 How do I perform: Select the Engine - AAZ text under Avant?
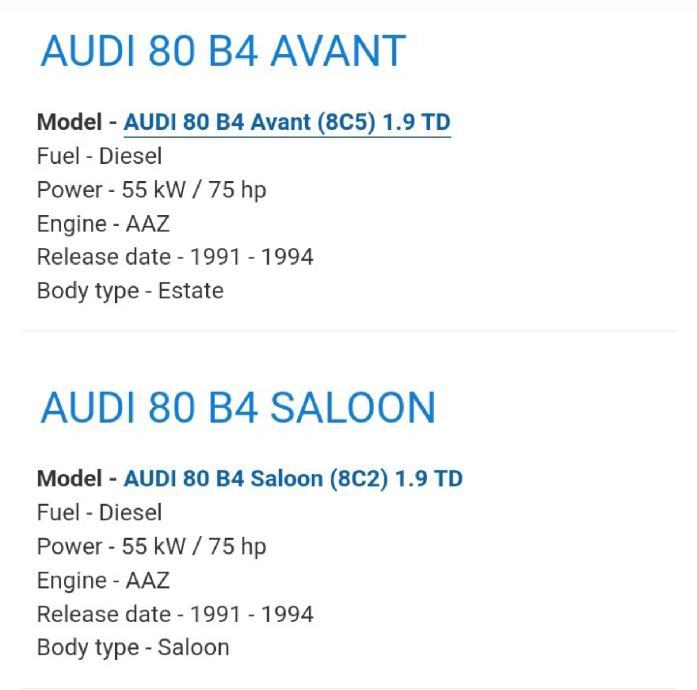point(103,223)
